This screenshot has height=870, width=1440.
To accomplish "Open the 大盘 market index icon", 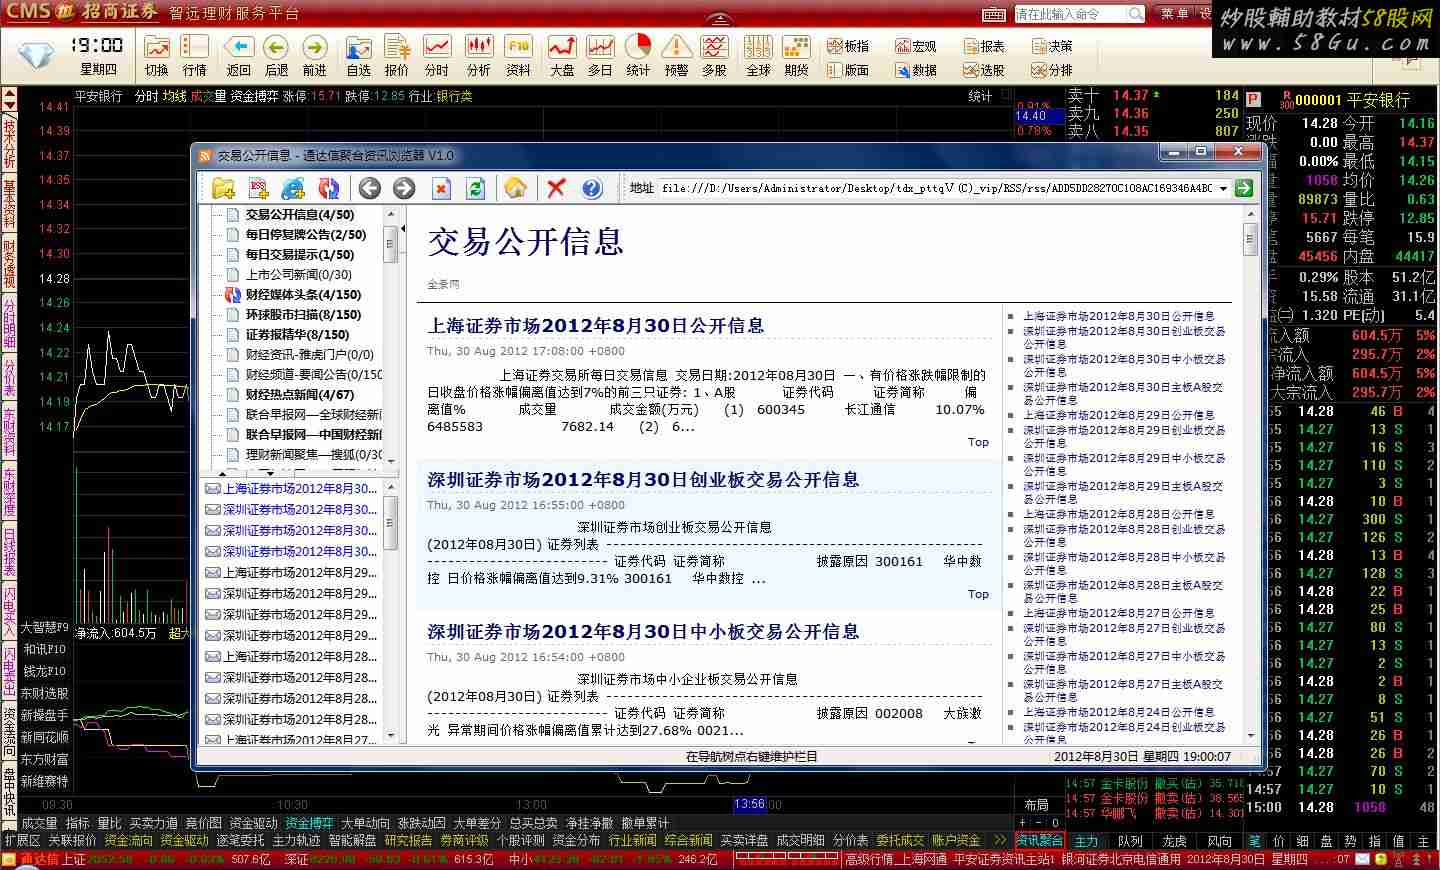I will pos(562,56).
